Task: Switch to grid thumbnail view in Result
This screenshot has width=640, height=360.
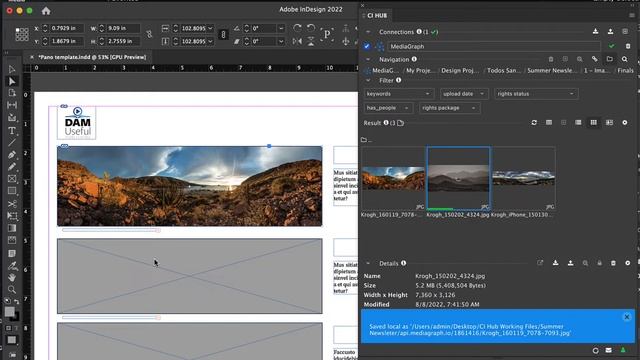Action: (x=593, y=122)
